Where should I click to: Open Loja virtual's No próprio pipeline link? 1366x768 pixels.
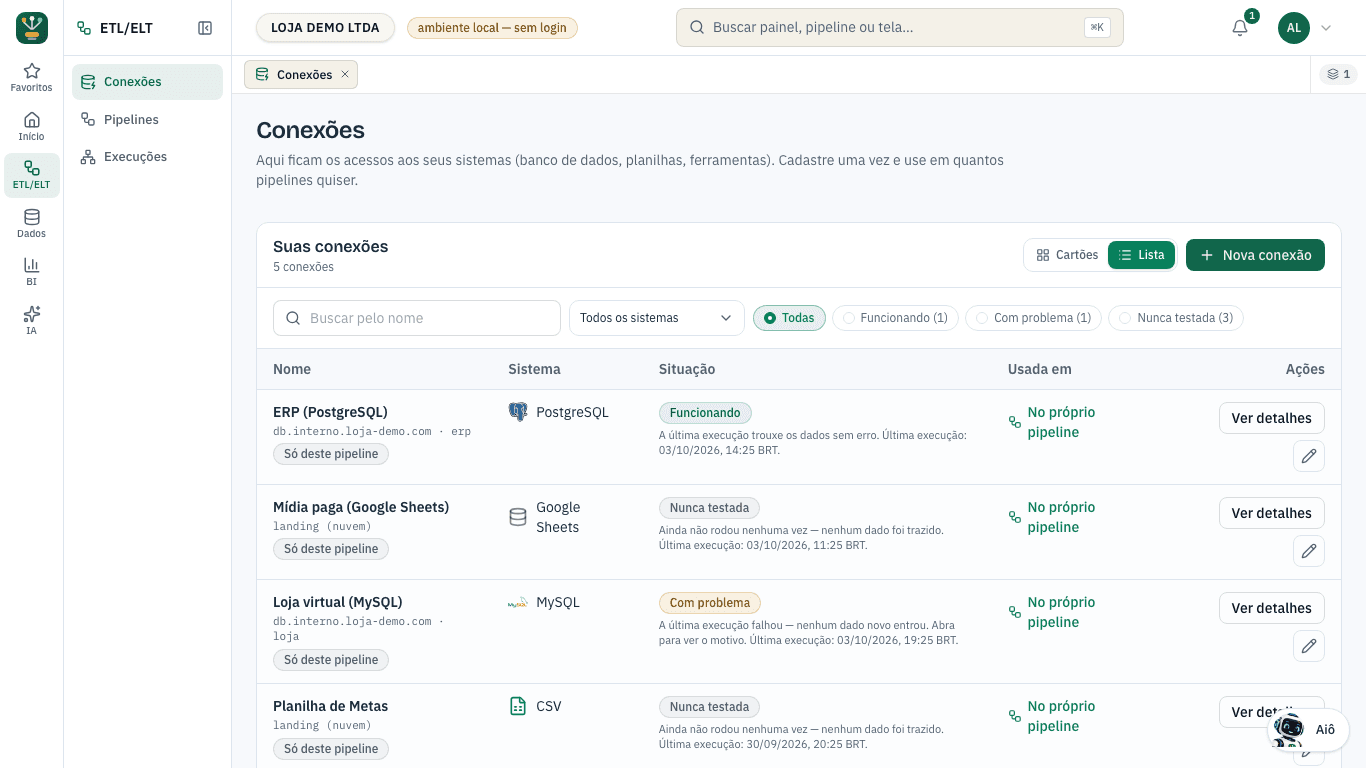click(1061, 612)
